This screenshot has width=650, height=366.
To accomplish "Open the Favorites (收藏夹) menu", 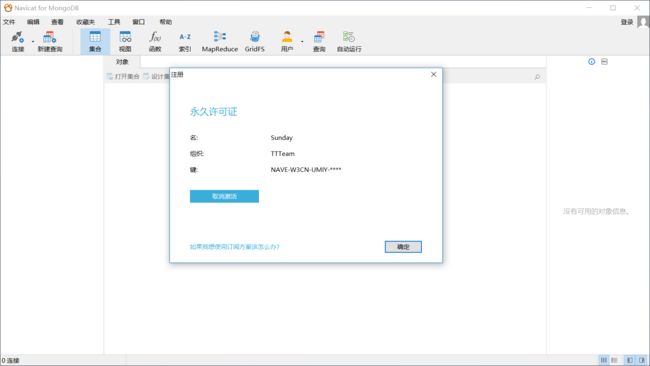I will (85, 22).
